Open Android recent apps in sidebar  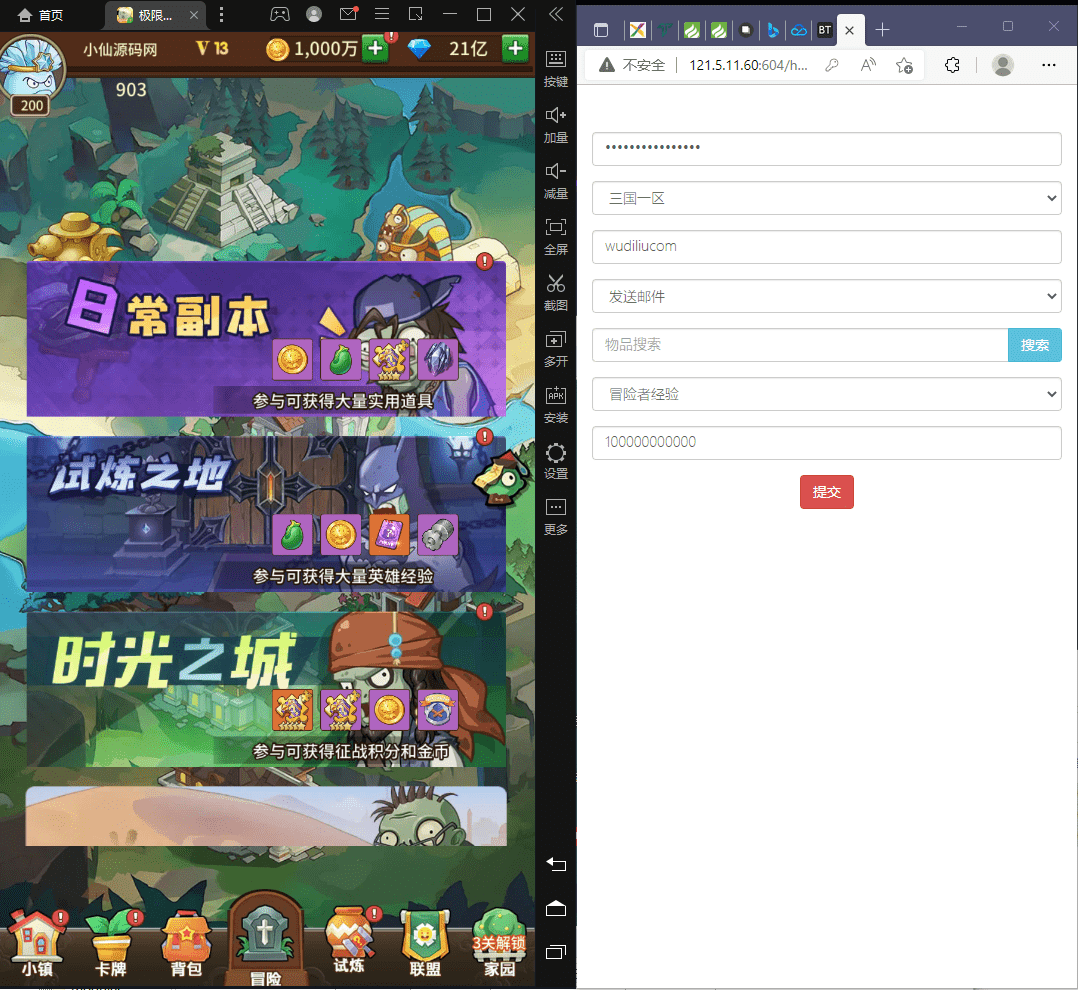[556, 952]
